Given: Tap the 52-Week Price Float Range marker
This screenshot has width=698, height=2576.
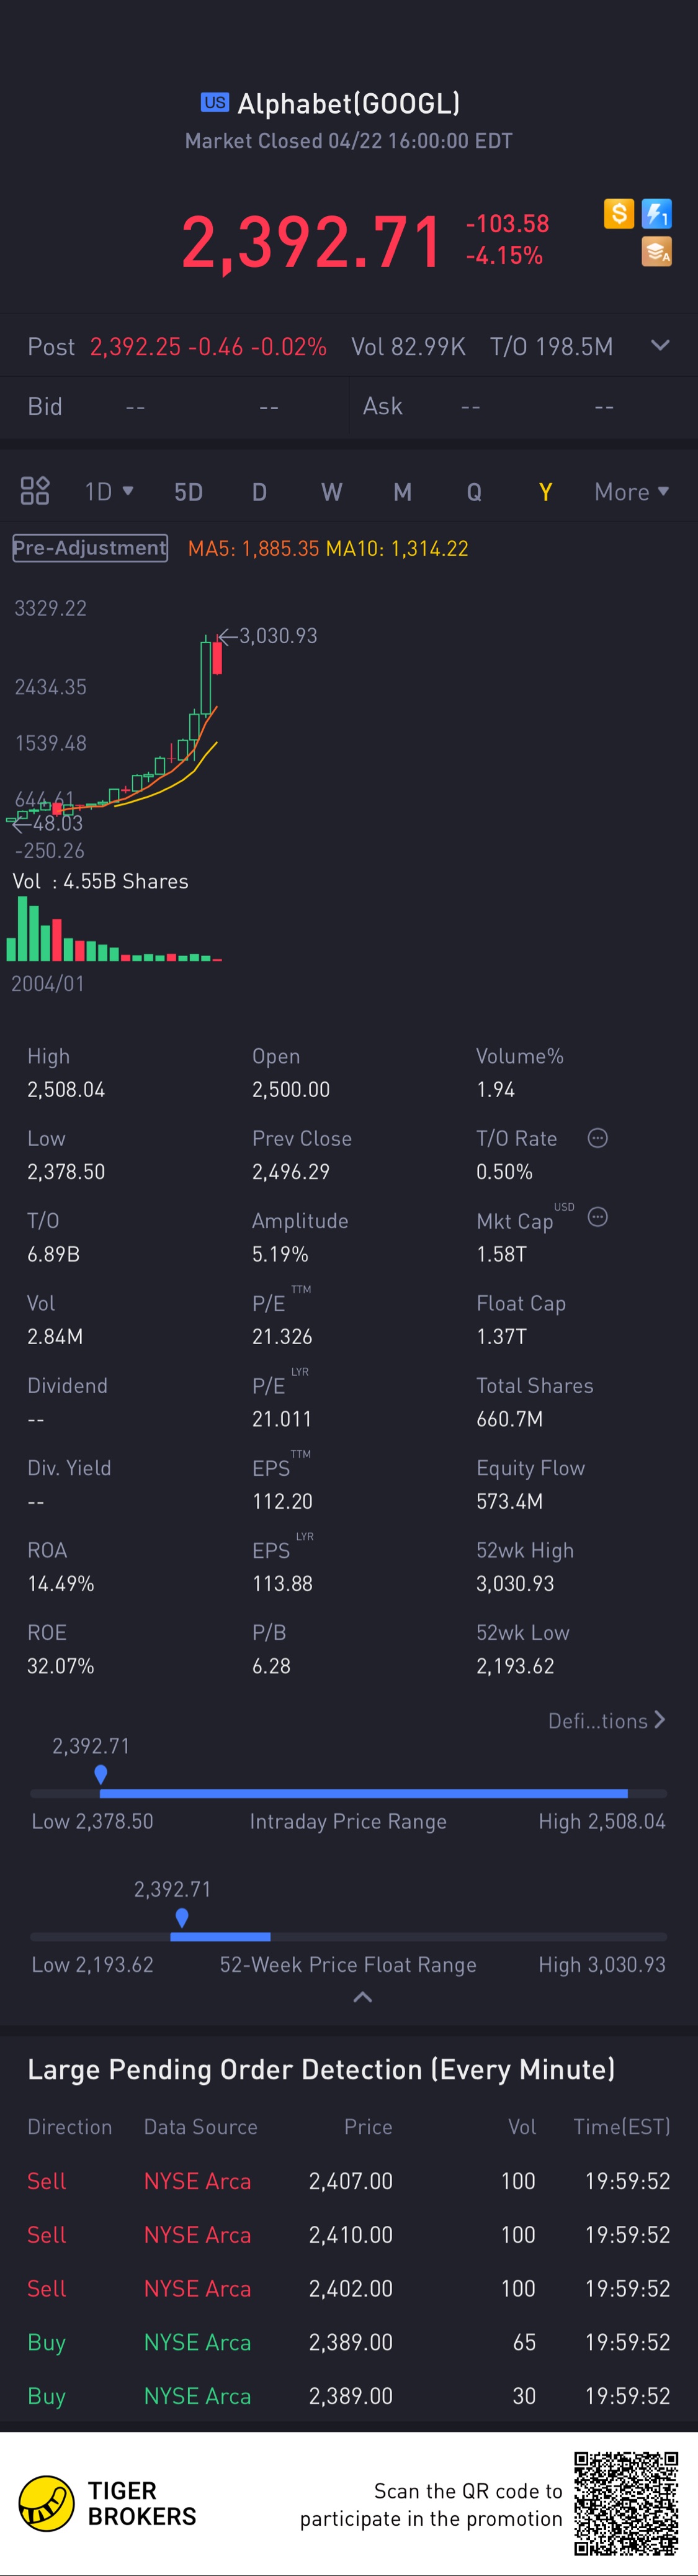Looking at the screenshot, I should coord(182,1917).
